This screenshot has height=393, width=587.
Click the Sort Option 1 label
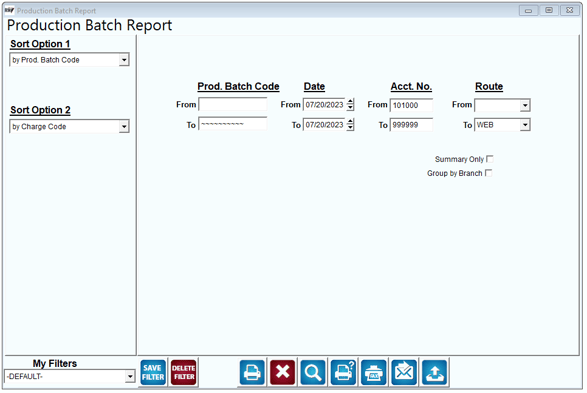pos(40,44)
